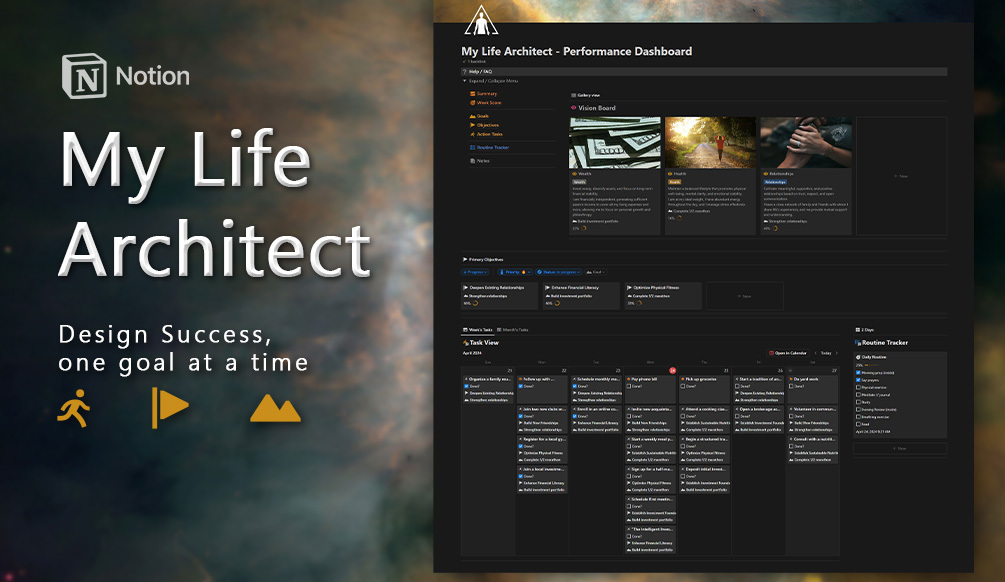This screenshot has width=1005, height=582.
Task: Select the 2 Days view tab
Action: coord(865,329)
